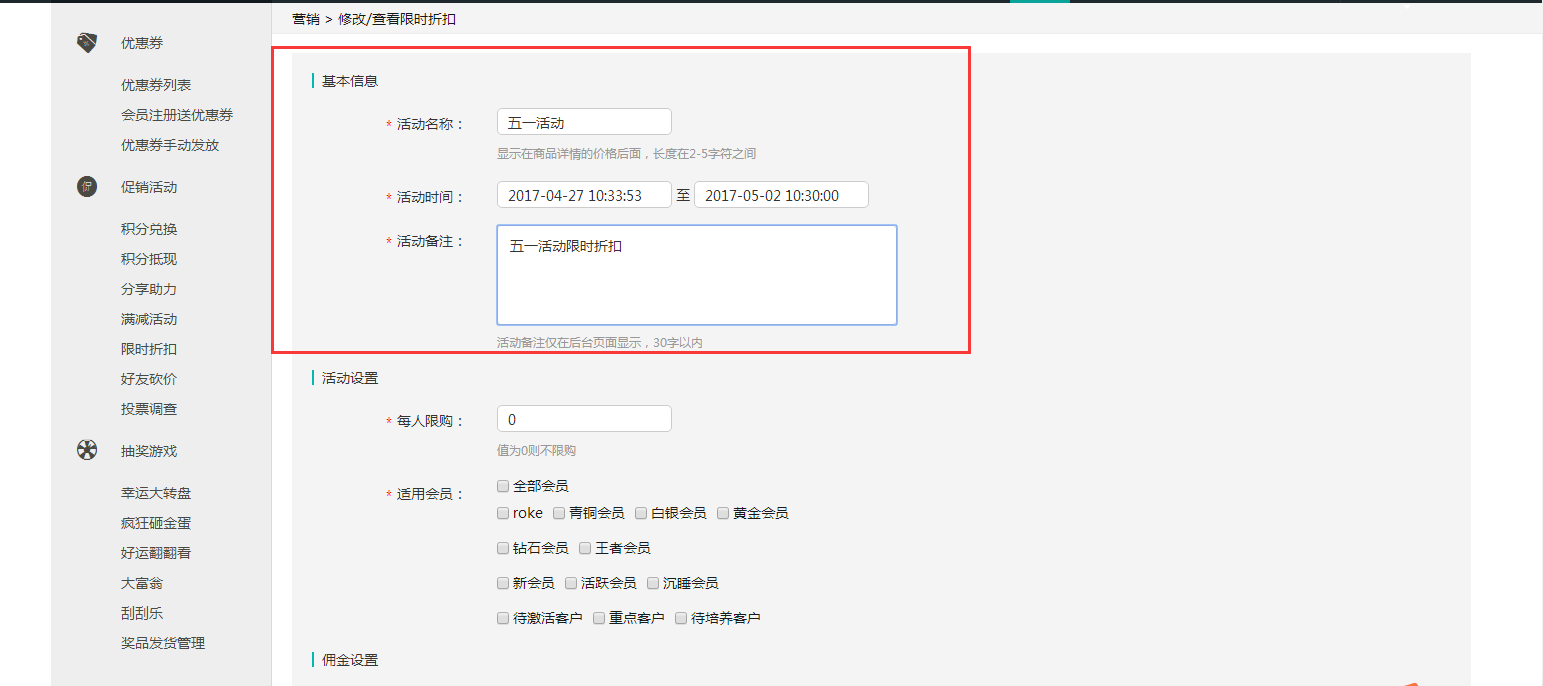Image resolution: width=1543 pixels, height=686 pixels.
Task: Enable the 青铜会员 checkbox
Action: pos(559,513)
